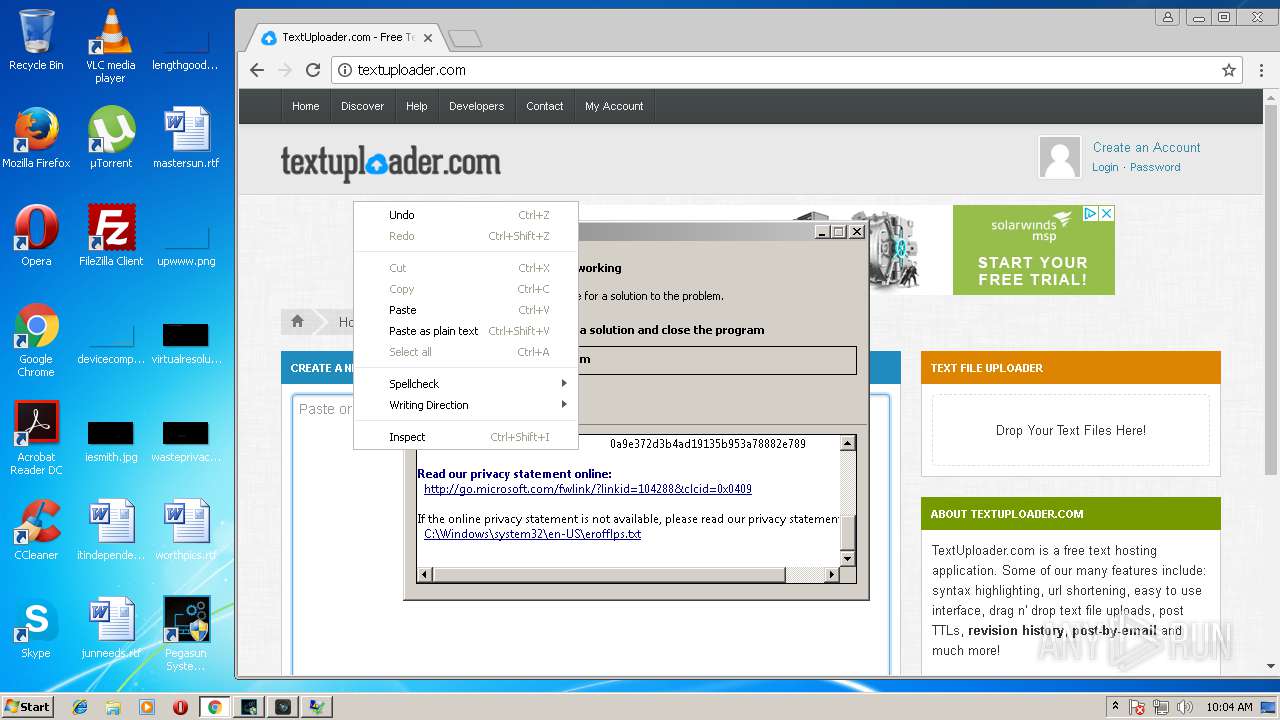Screen dimensions: 1280x720
Task: Open mastersun.rtf document on desktop
Action: click(186, 138)
